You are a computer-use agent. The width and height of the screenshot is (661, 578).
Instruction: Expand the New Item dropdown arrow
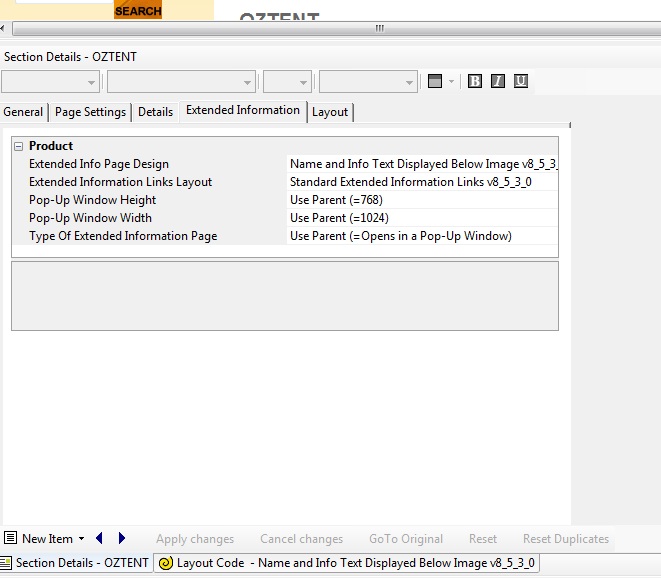[81, 539]
